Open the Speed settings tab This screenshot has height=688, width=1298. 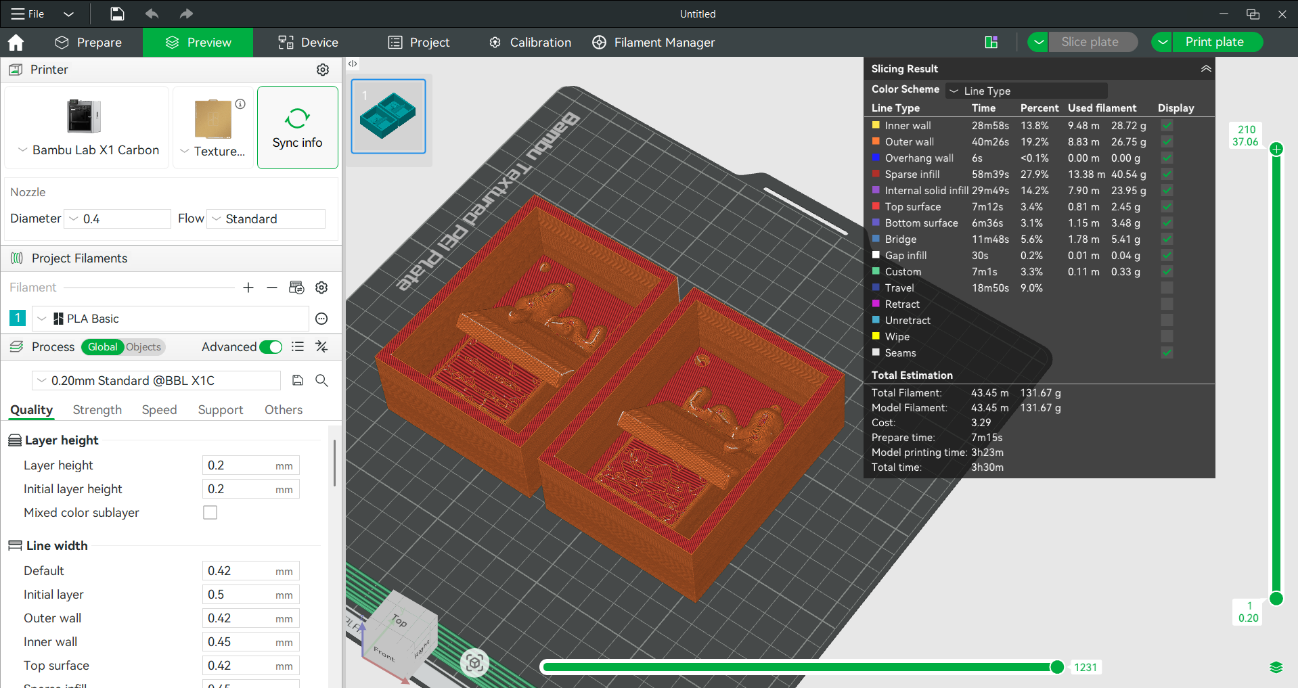(x=159, y=410)
